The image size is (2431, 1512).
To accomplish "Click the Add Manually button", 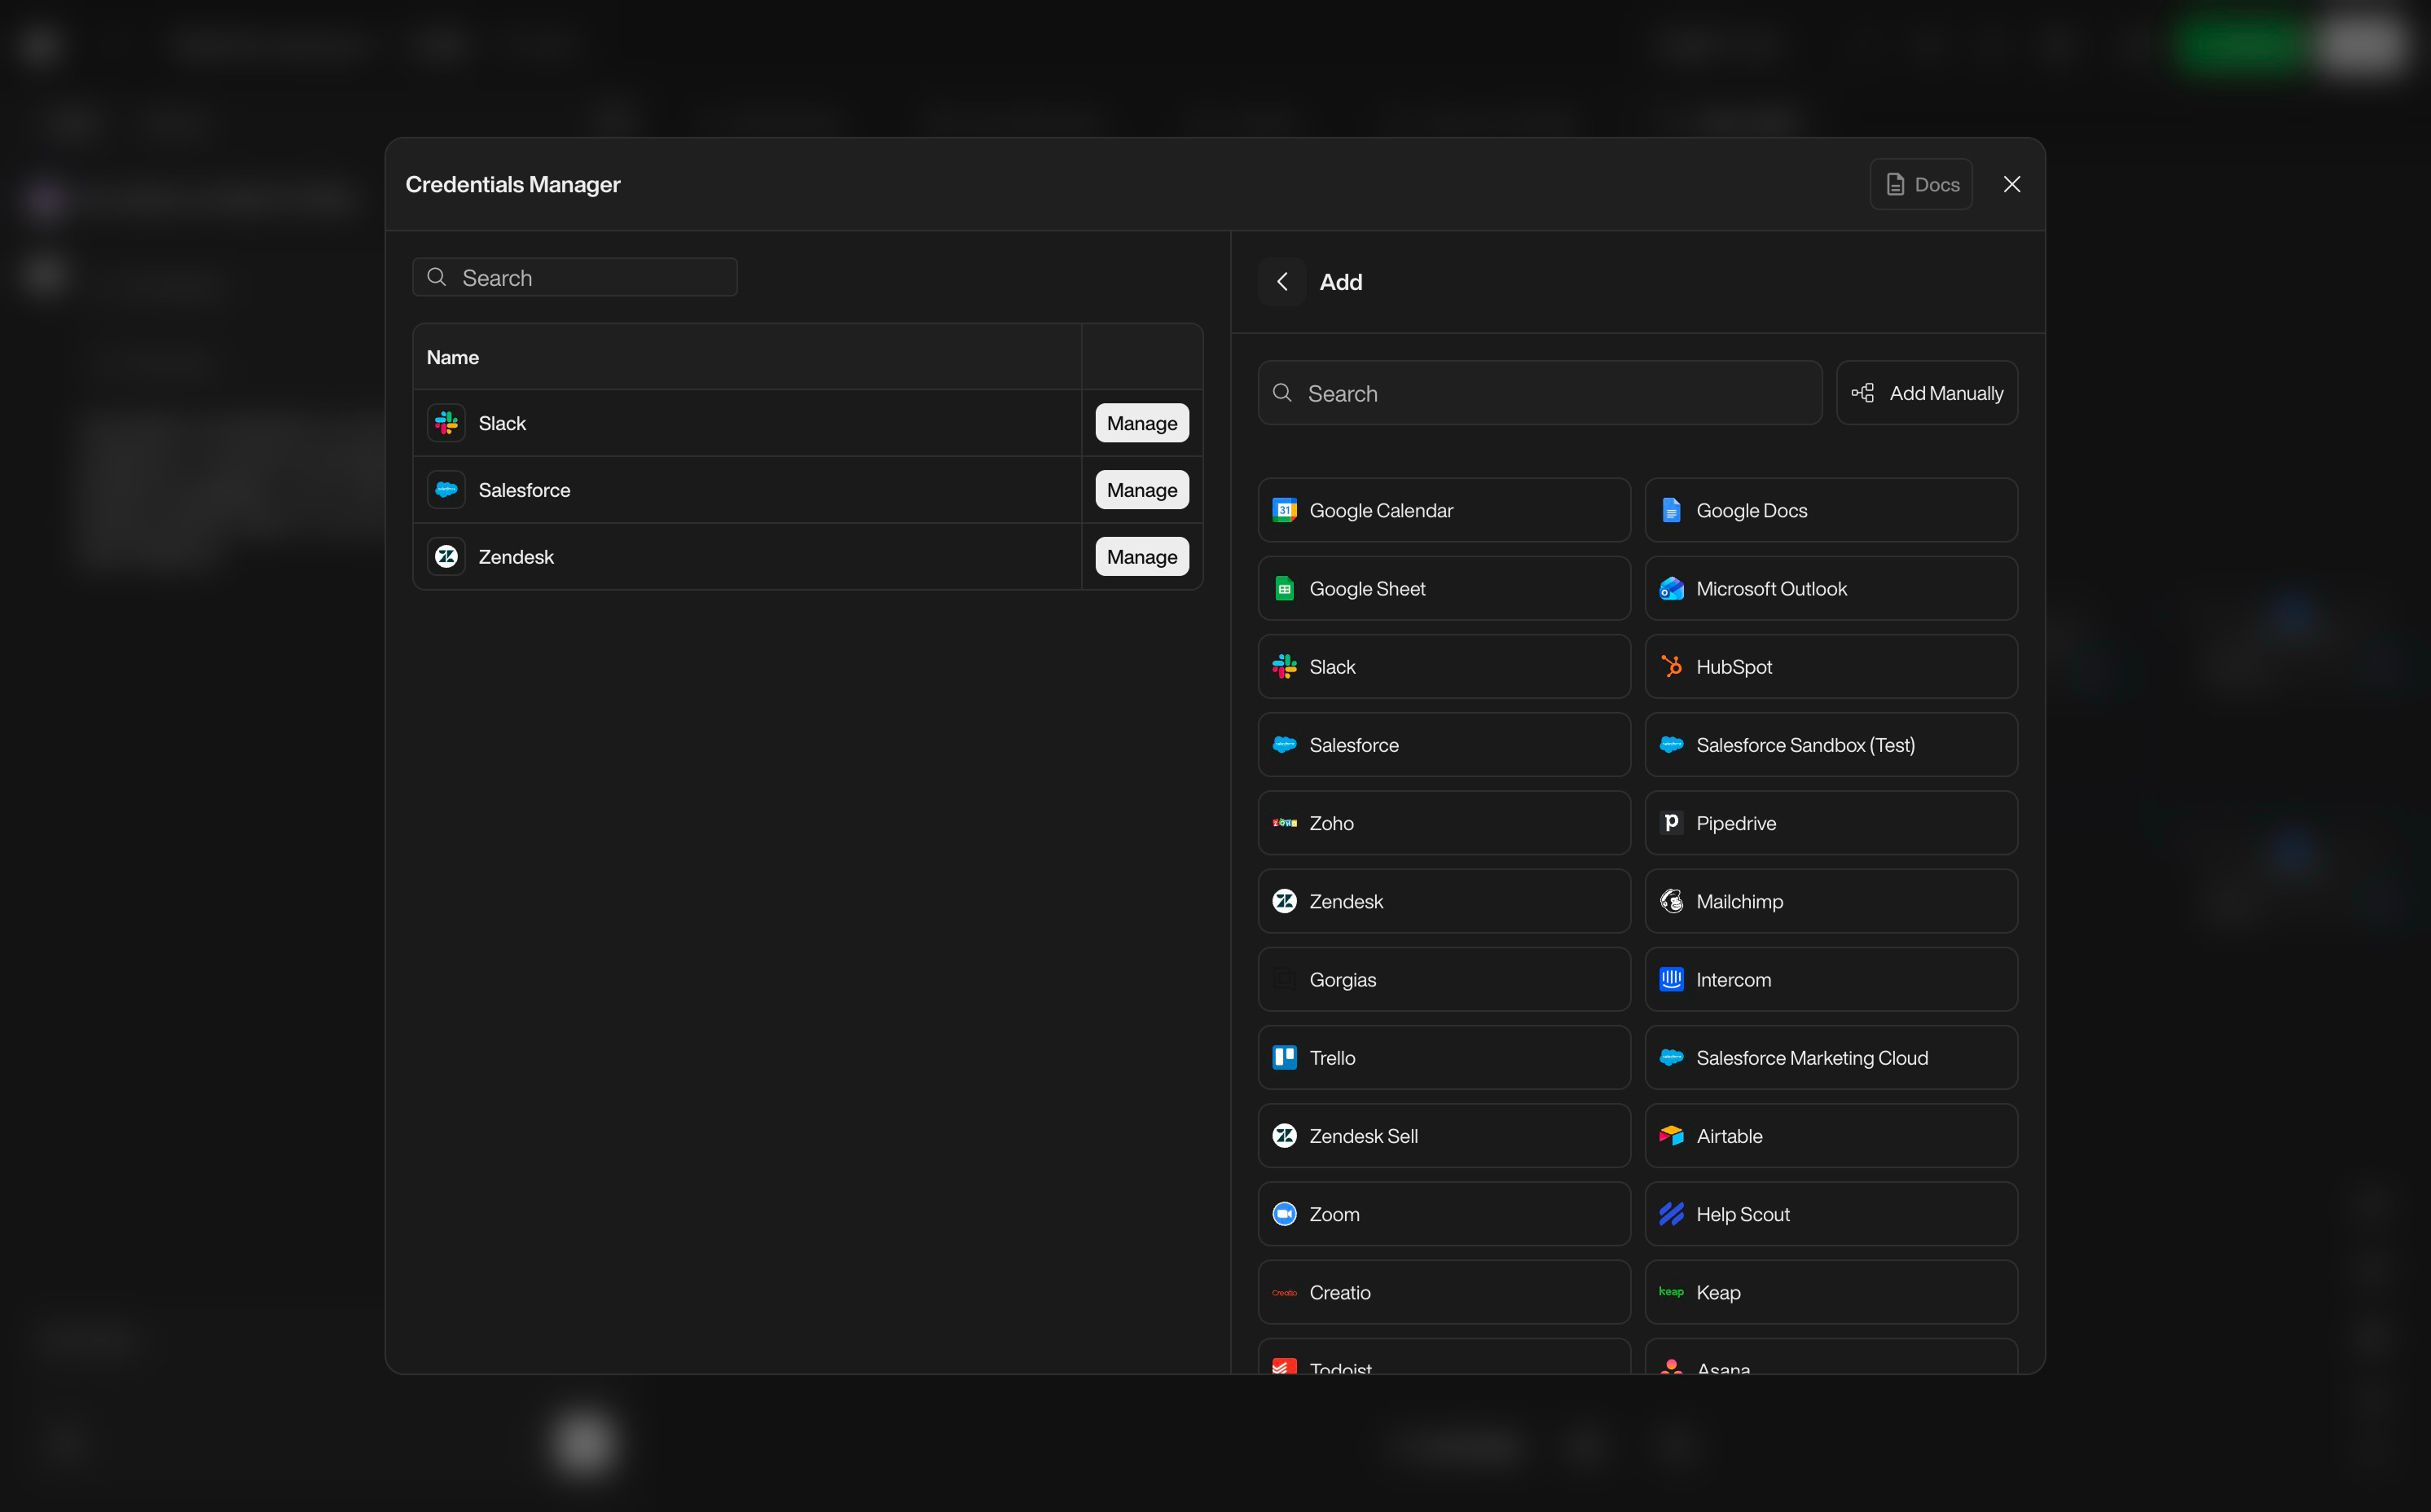I will pos(1926,392).
